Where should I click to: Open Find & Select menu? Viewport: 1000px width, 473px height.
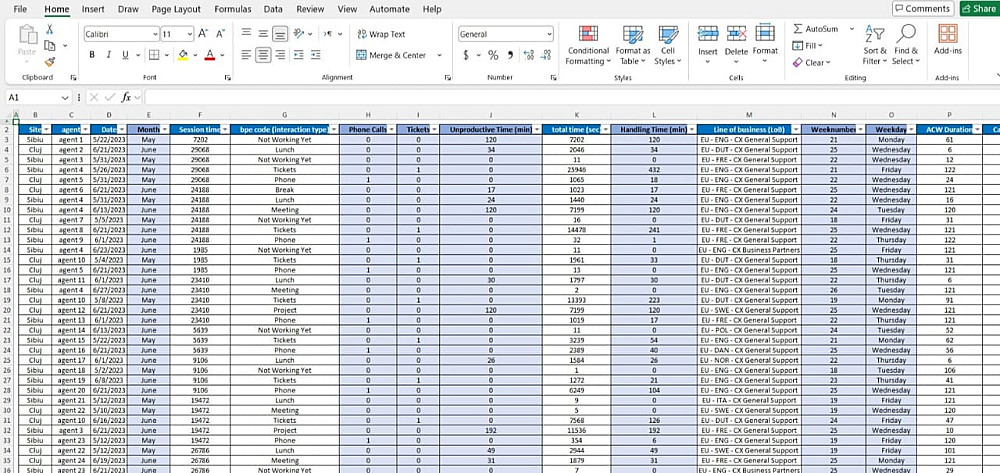point(906,45)
